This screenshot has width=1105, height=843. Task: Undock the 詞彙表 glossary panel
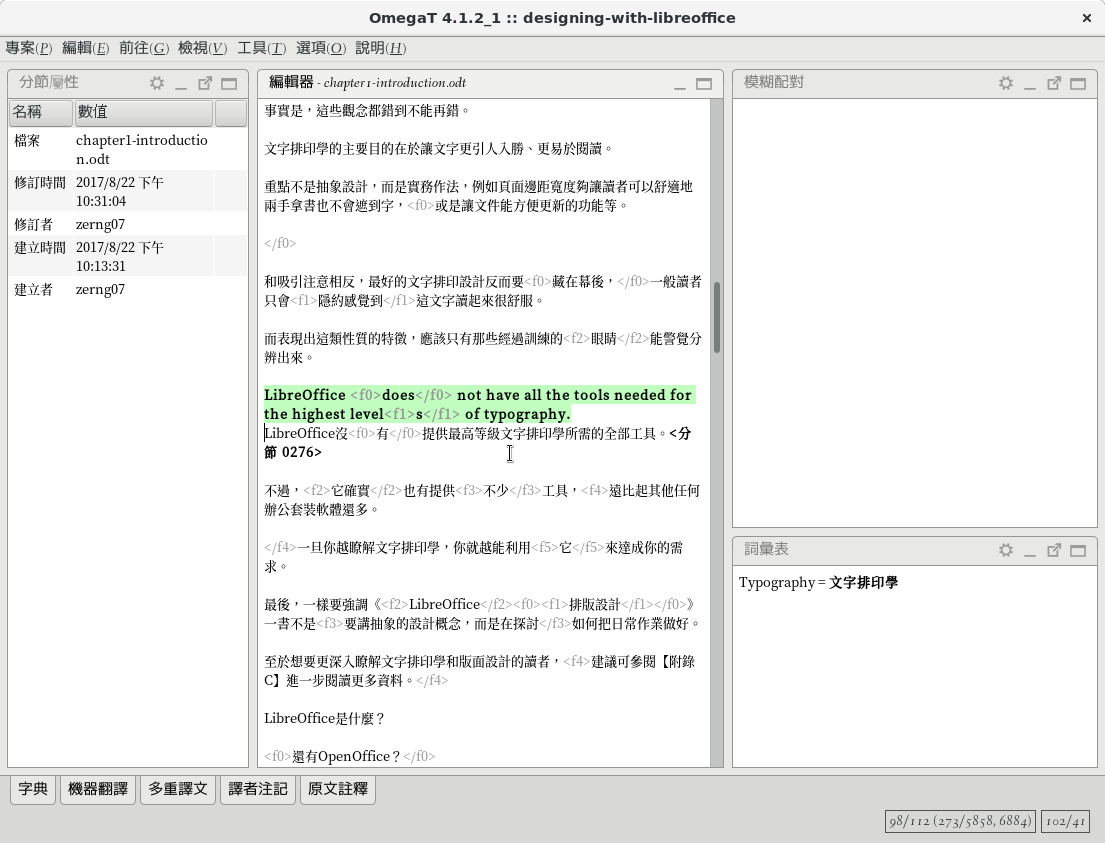(x=1054, y=550)
